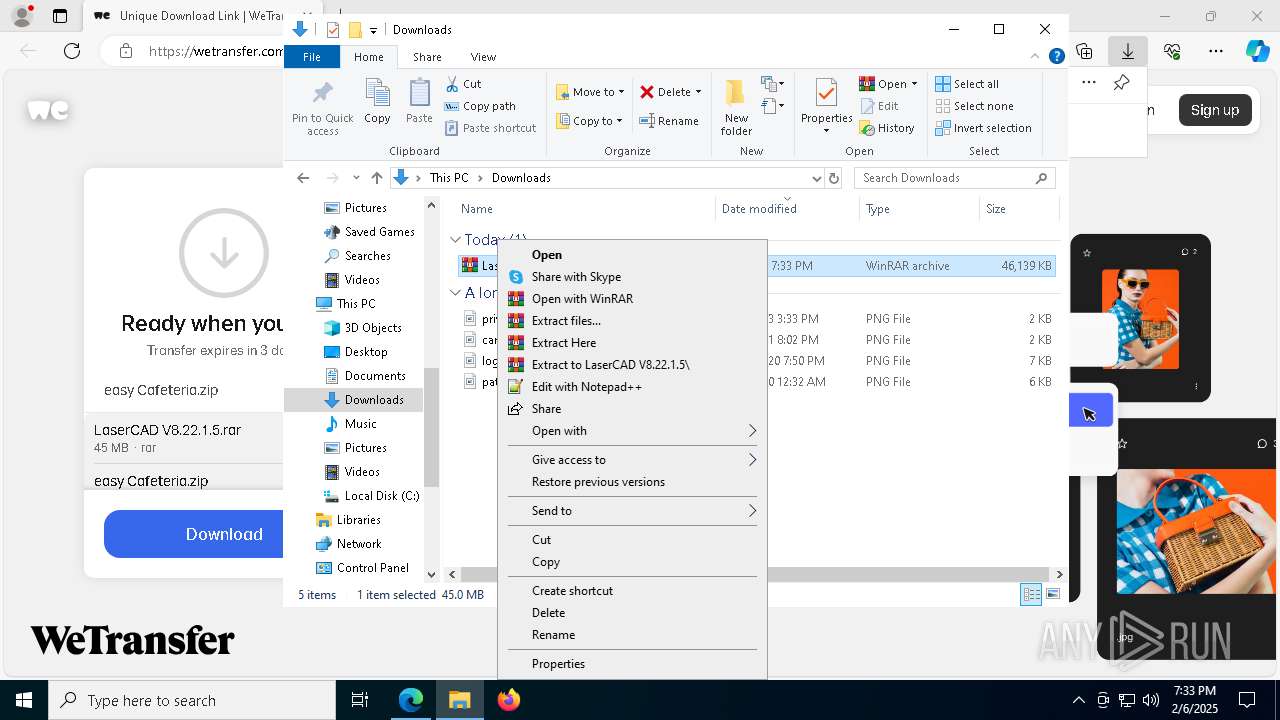Screen dimensions: 1280x720
Task: Click the Edge browser reload button
Action: 72,51
